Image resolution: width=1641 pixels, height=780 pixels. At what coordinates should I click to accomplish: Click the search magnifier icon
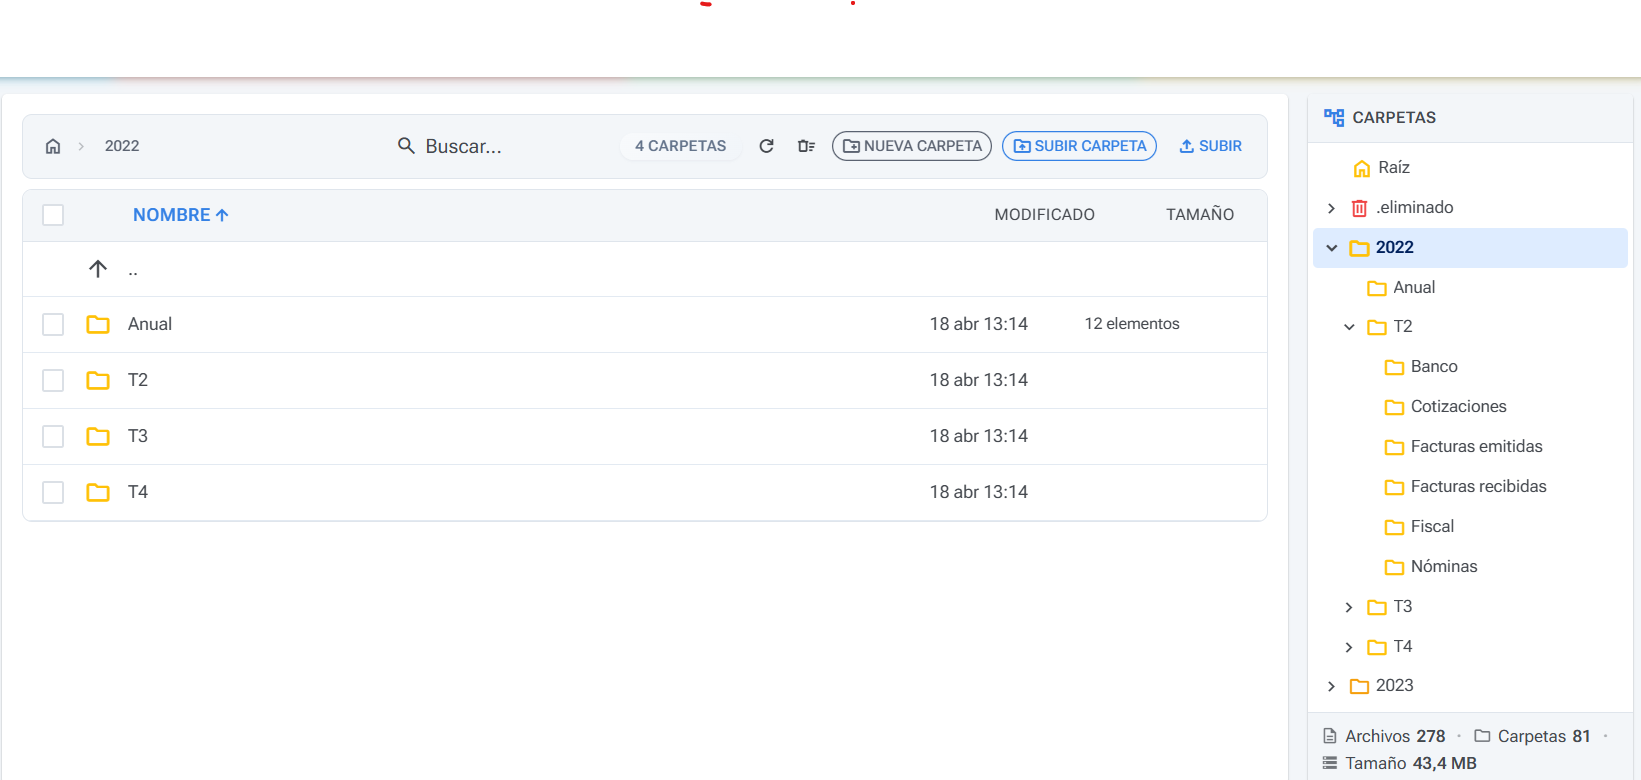pos(406,146)
